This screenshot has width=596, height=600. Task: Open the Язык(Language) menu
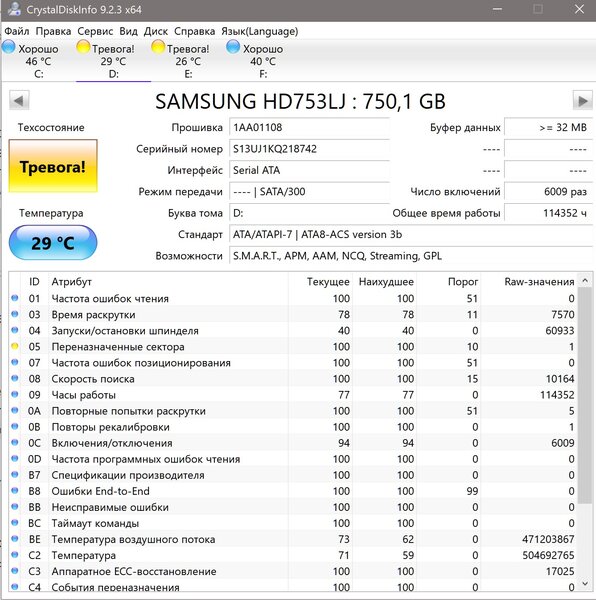(x=259, y=31)
